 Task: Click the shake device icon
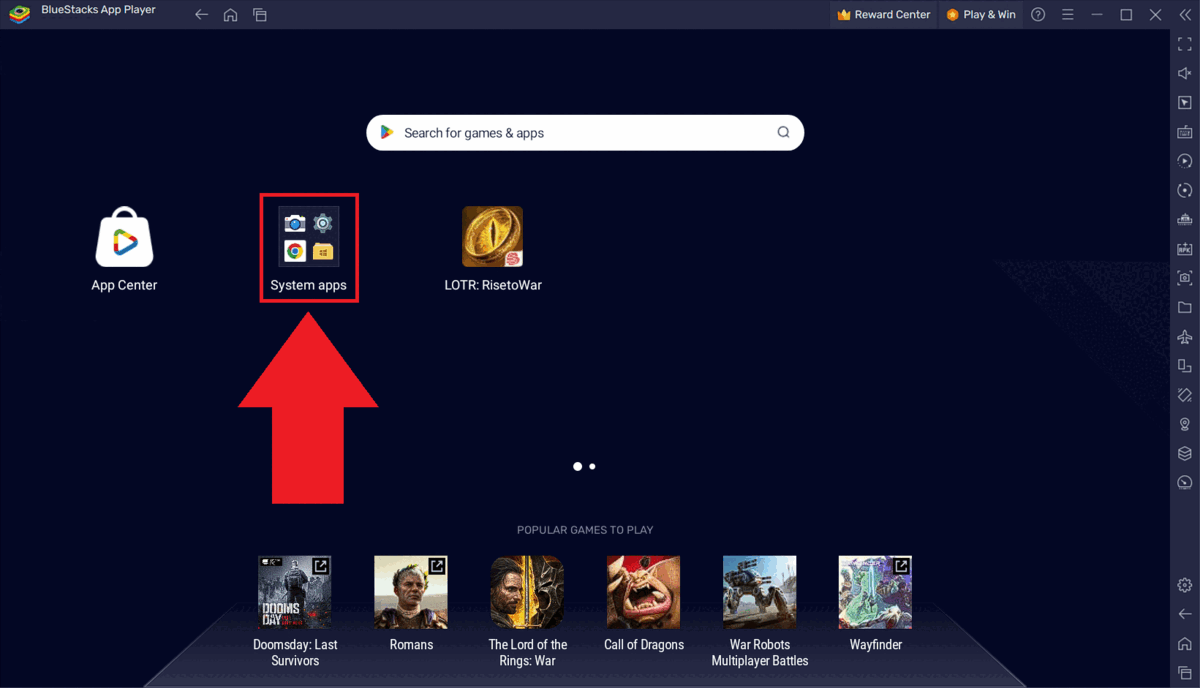pos(1185,395)
